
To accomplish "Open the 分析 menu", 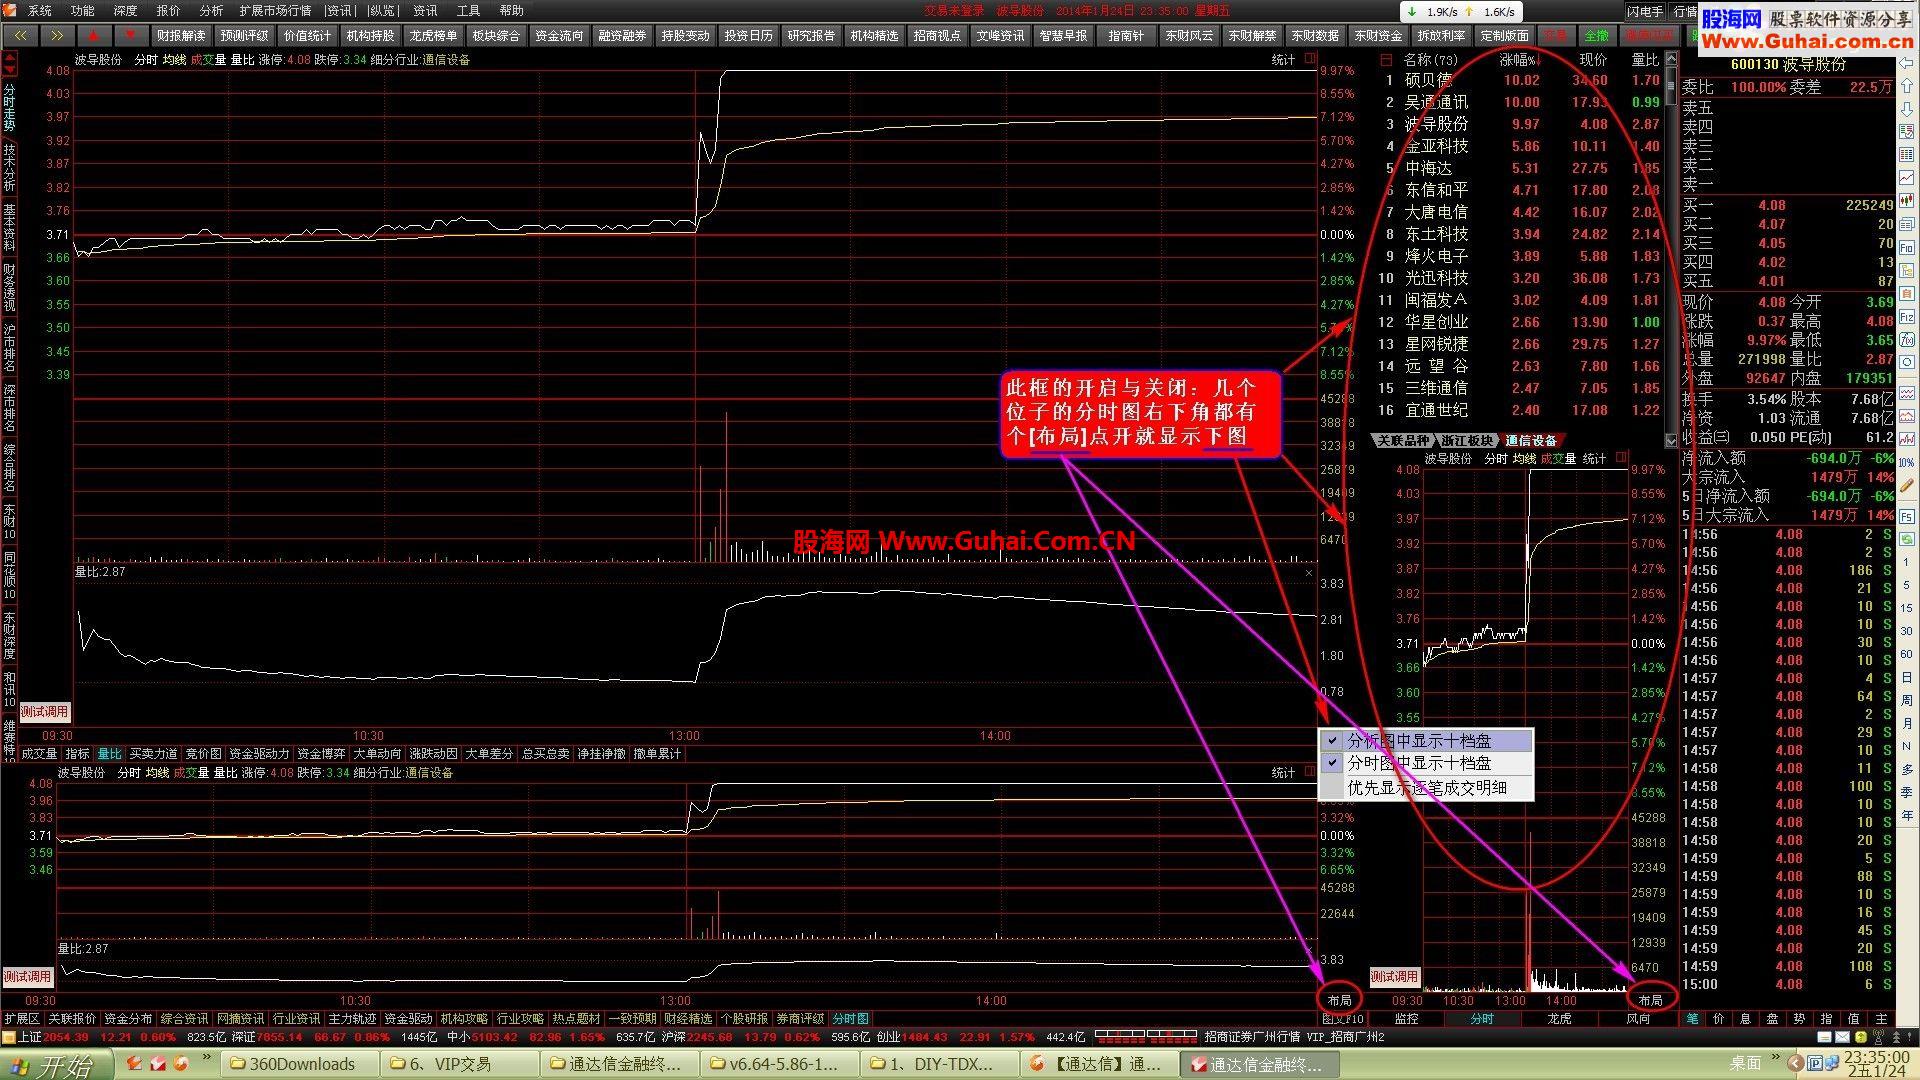I will click(x=211, y=11).
